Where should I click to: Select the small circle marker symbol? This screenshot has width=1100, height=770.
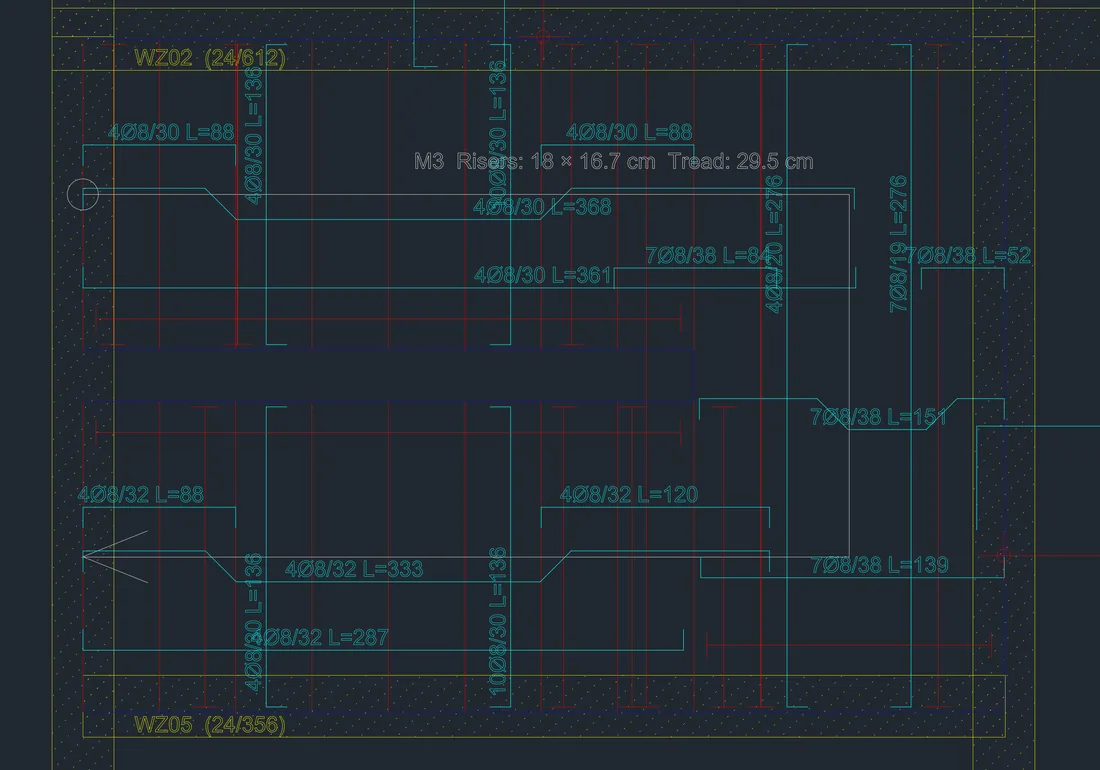pyautogui.click(x=83, y=194)
